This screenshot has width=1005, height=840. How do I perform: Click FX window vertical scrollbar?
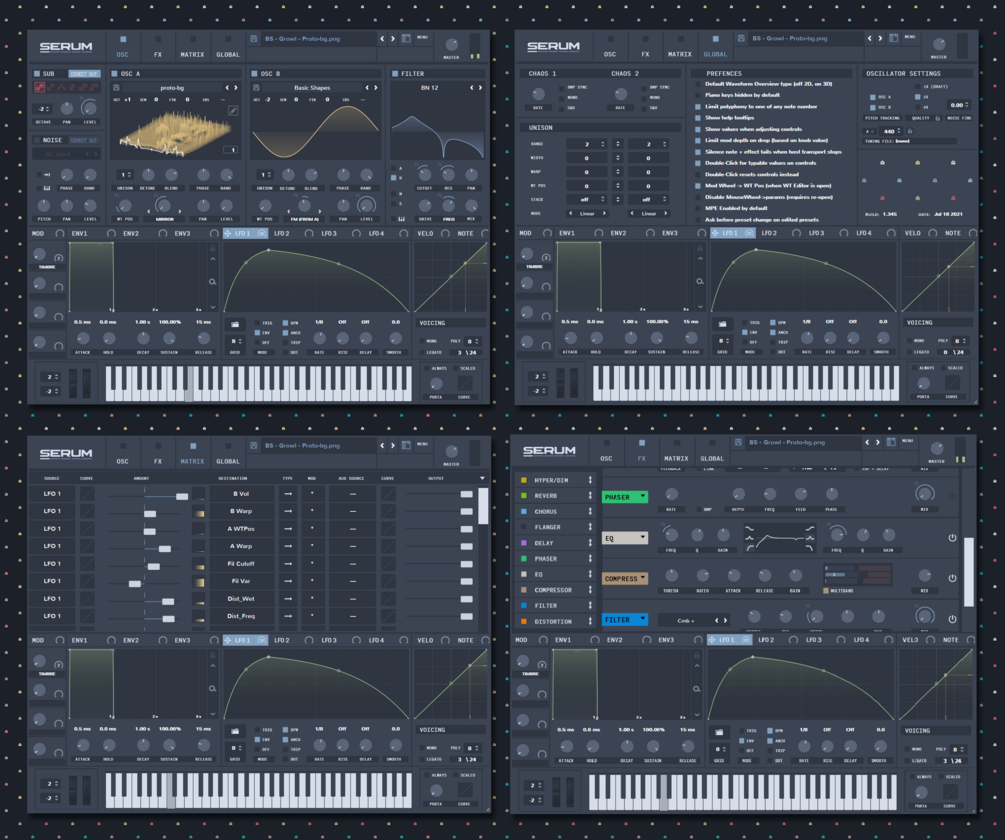coord(968,572)
